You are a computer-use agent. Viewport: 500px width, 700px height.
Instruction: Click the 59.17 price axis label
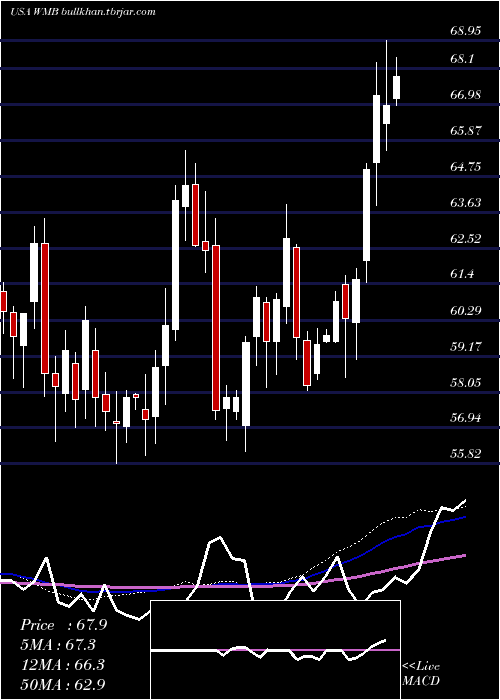click(x=466, y=346)
